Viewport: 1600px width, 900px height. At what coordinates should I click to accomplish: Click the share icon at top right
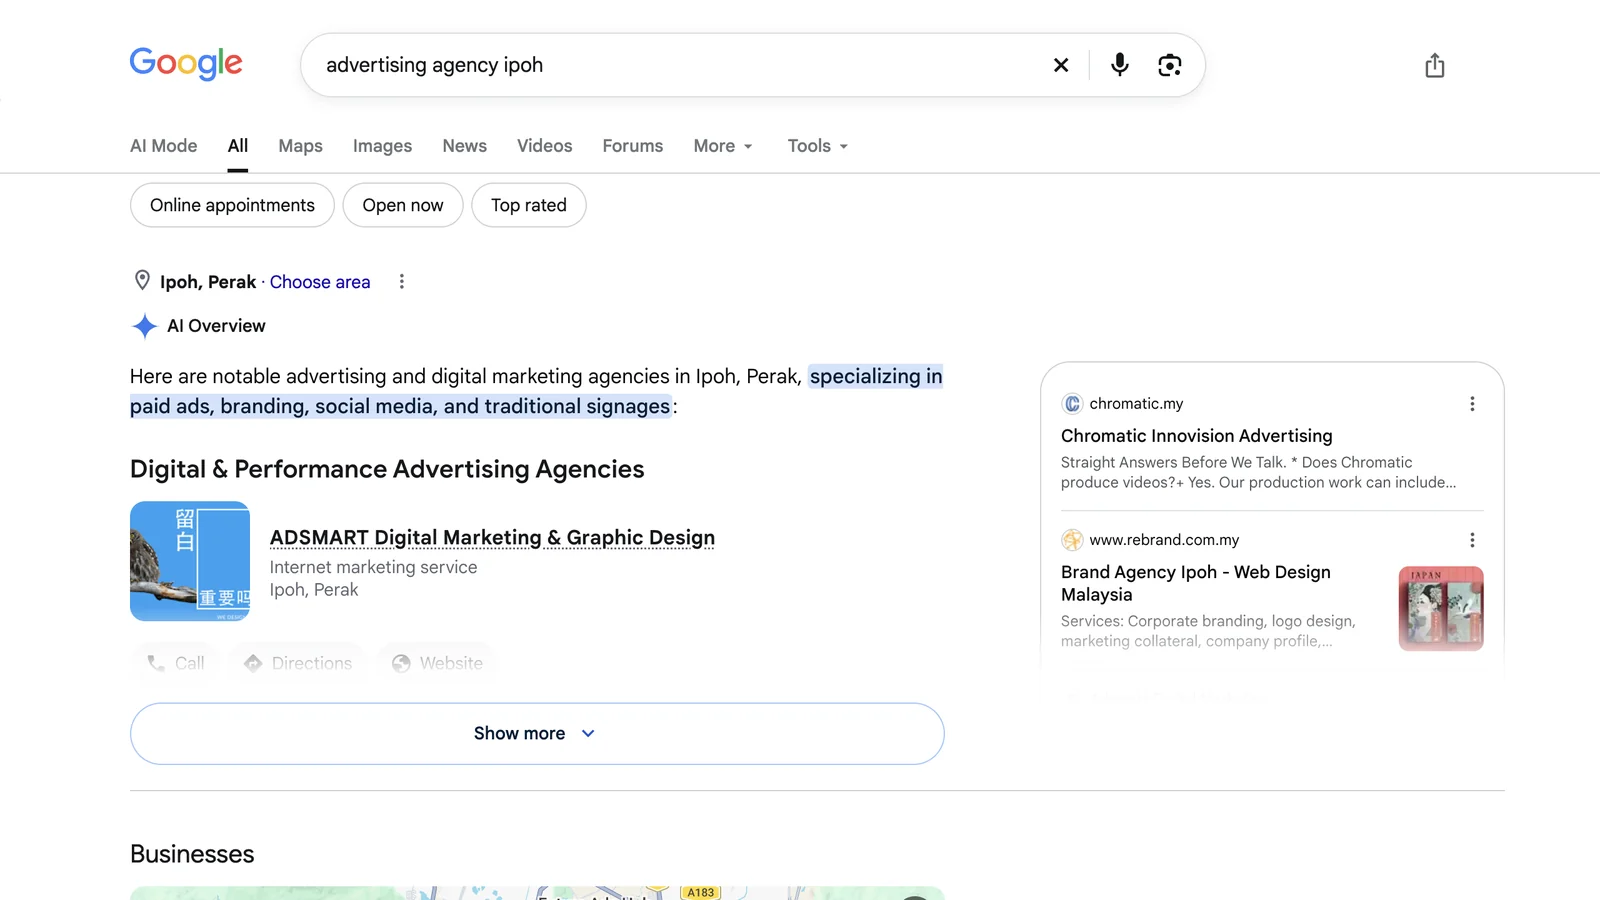[x=1435, y=65]
